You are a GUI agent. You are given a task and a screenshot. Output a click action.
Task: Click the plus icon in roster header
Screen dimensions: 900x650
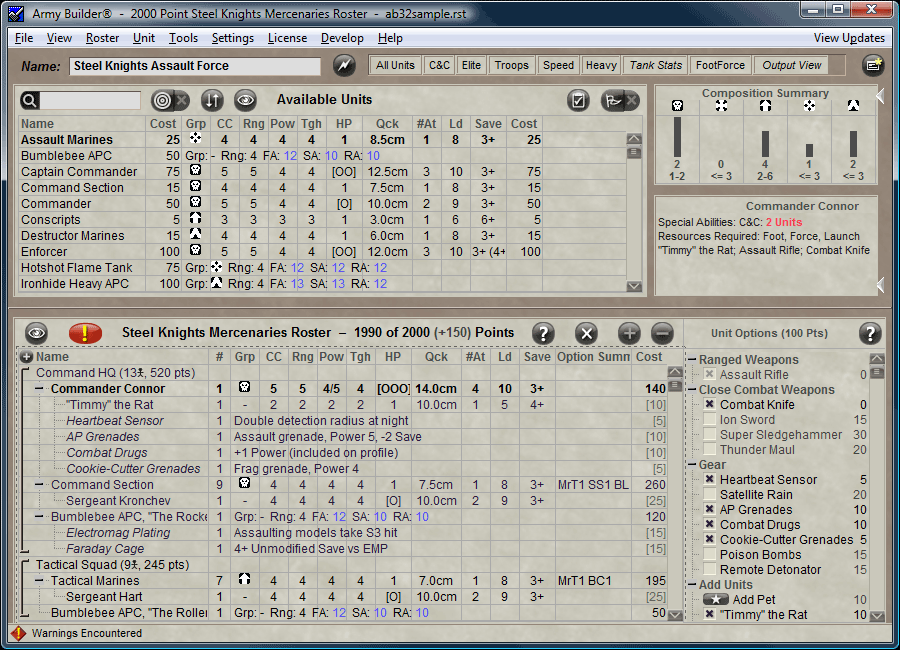[x=629, y=333]
